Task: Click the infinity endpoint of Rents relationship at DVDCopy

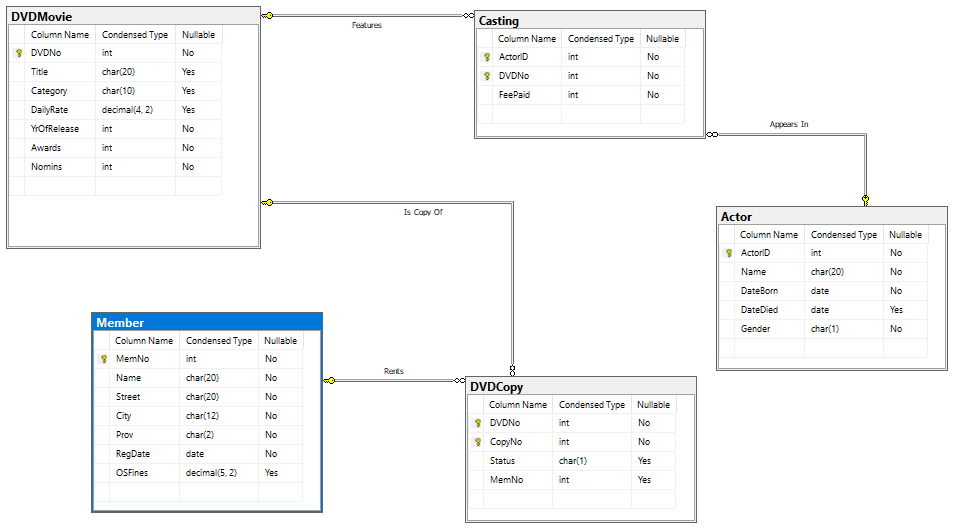Action: click(x=459, y=381)
